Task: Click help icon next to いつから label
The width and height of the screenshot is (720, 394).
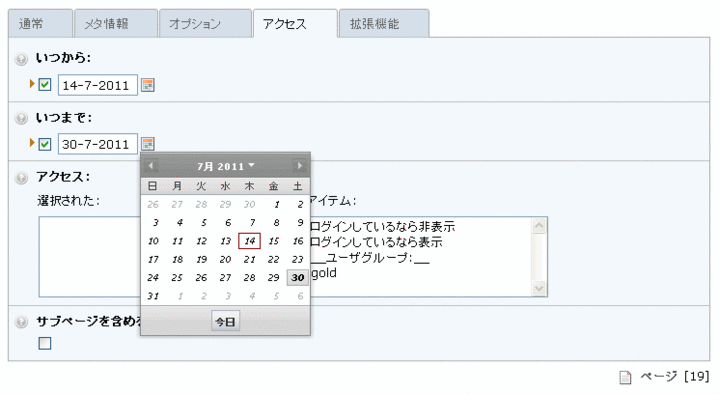Action: (21, 59)
